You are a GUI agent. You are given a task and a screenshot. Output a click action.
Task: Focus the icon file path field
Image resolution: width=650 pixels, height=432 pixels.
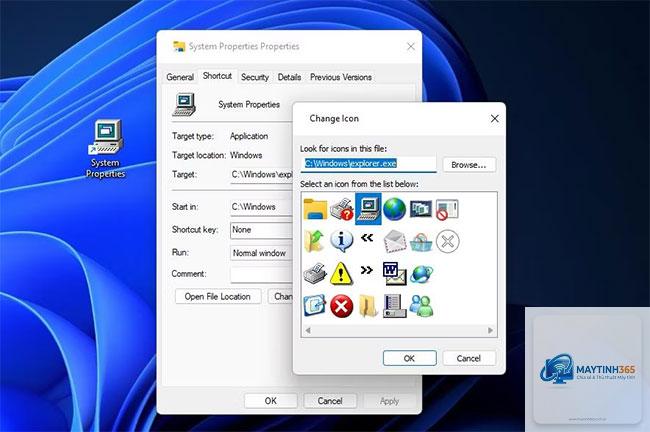tap(369, 164)
